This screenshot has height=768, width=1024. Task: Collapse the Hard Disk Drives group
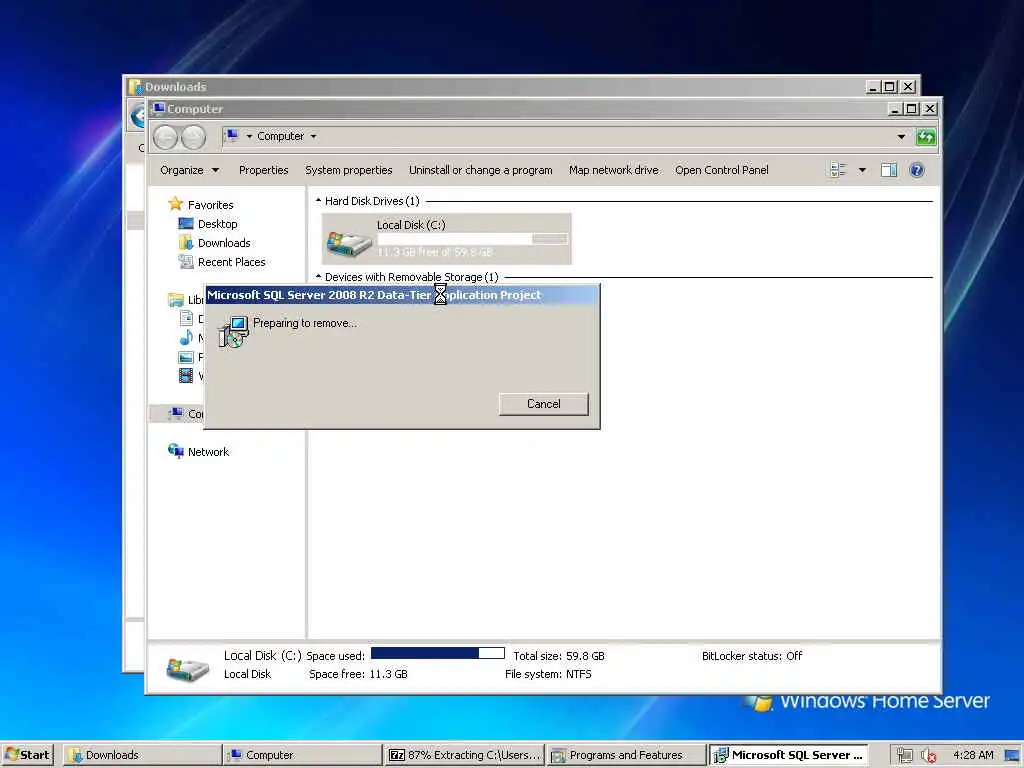[319, 200]
